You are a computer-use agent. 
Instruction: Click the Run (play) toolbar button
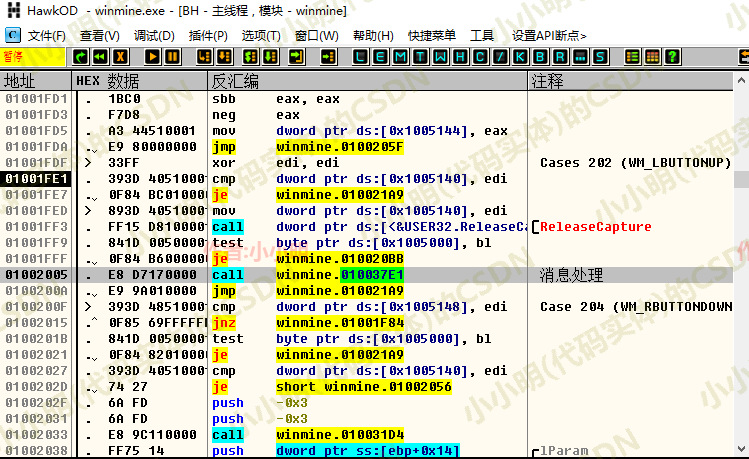click(x=152, y=57)
